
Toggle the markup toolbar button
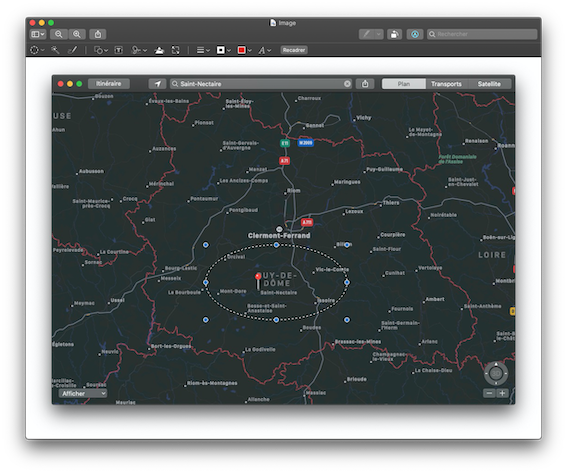point(415,34)
